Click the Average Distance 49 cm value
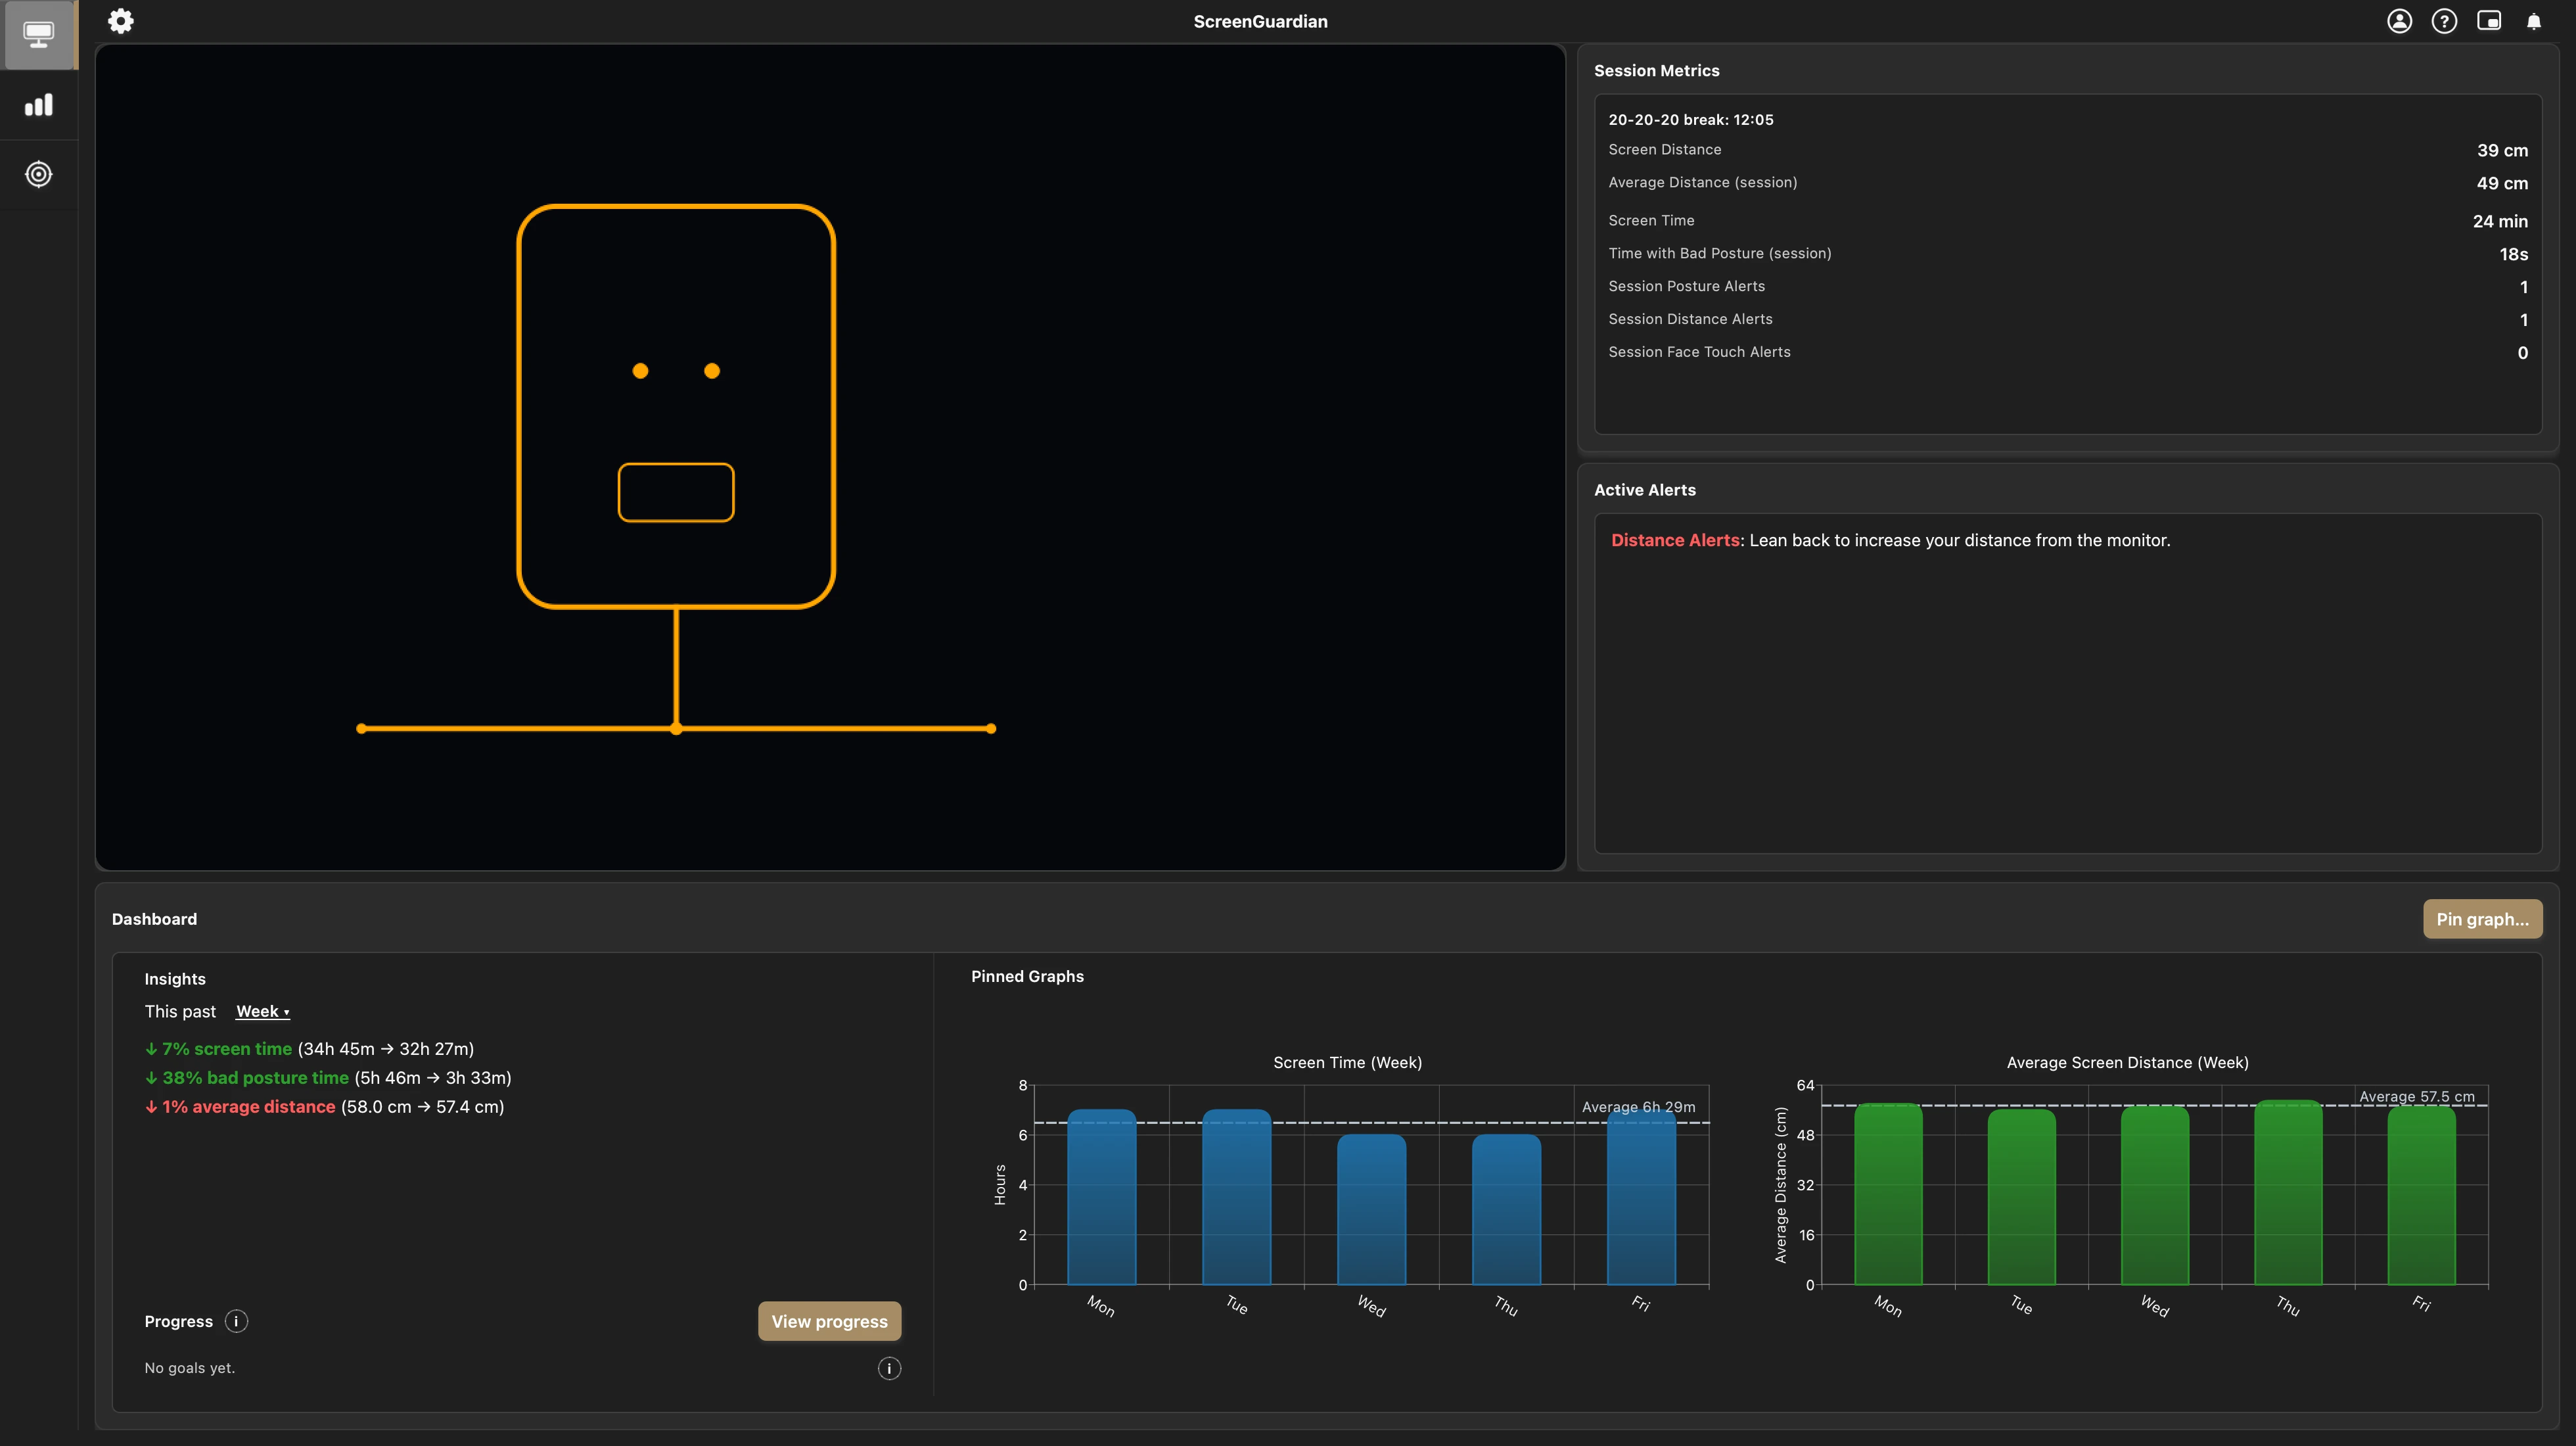Screen dimensions: 2576x1446 click(x=2502, y=183)
